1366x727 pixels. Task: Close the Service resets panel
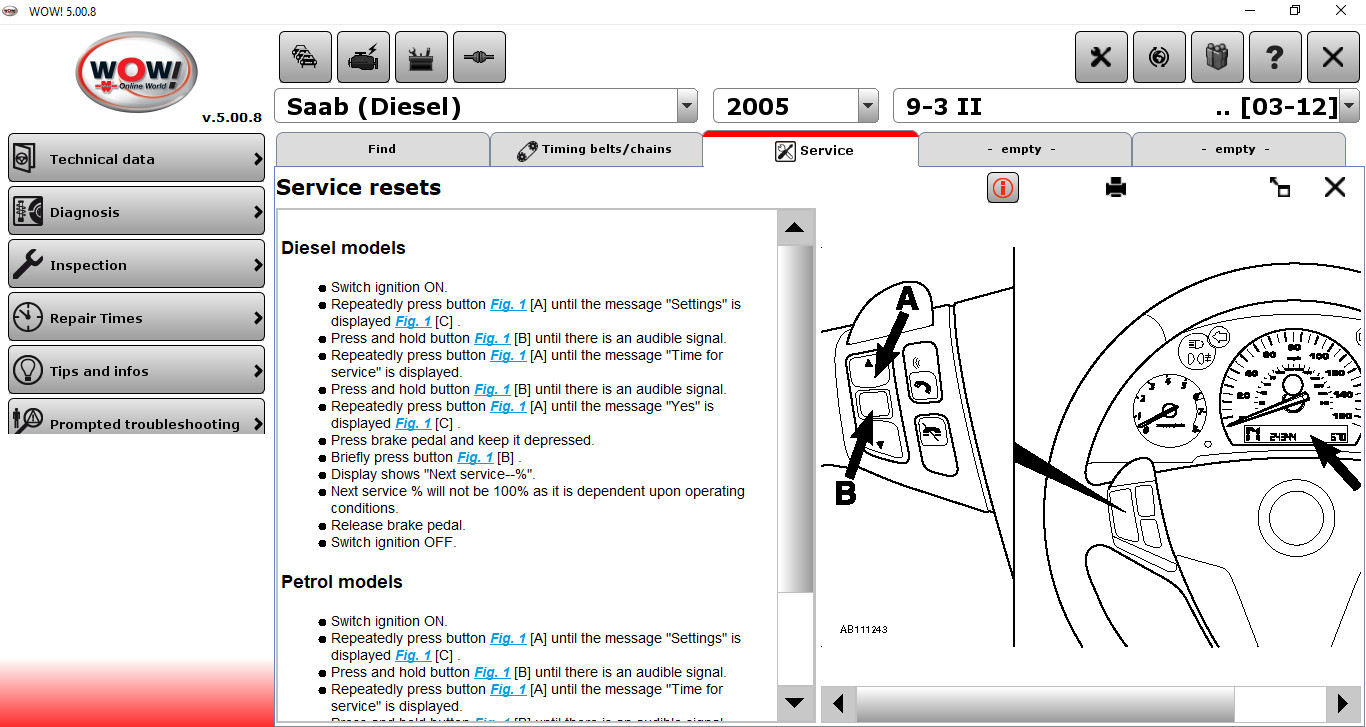(1335, 187)
